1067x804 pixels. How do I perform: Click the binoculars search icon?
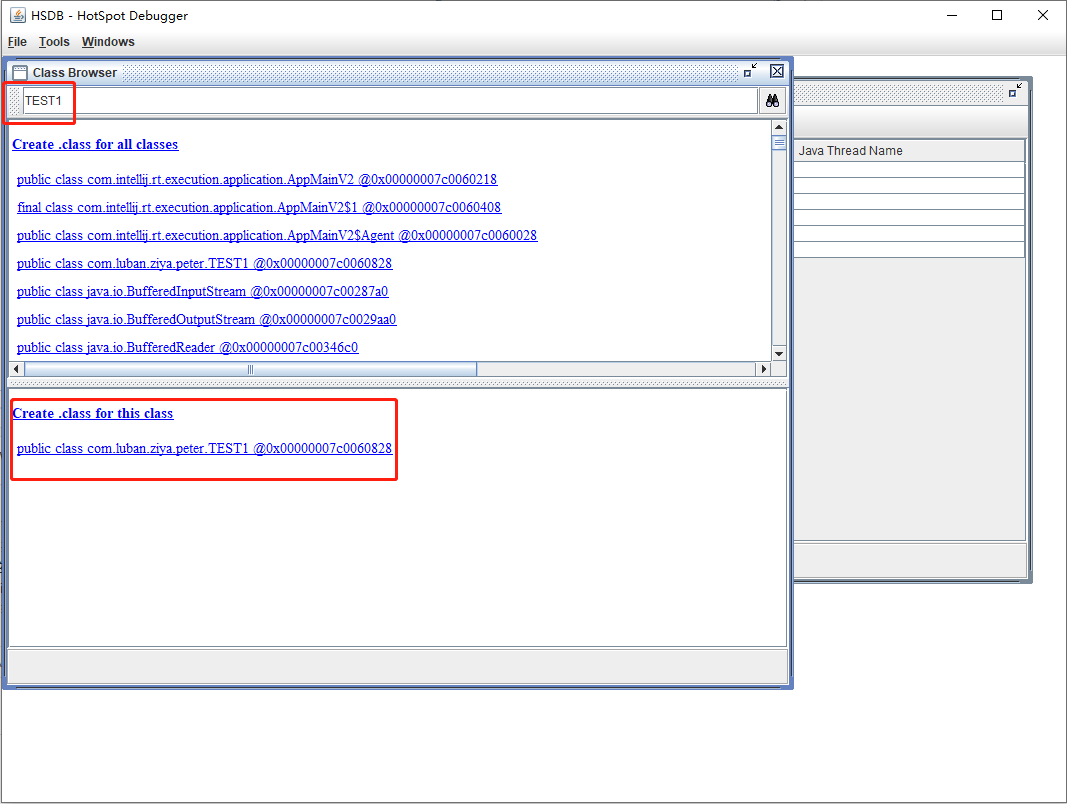coord(772,101)
